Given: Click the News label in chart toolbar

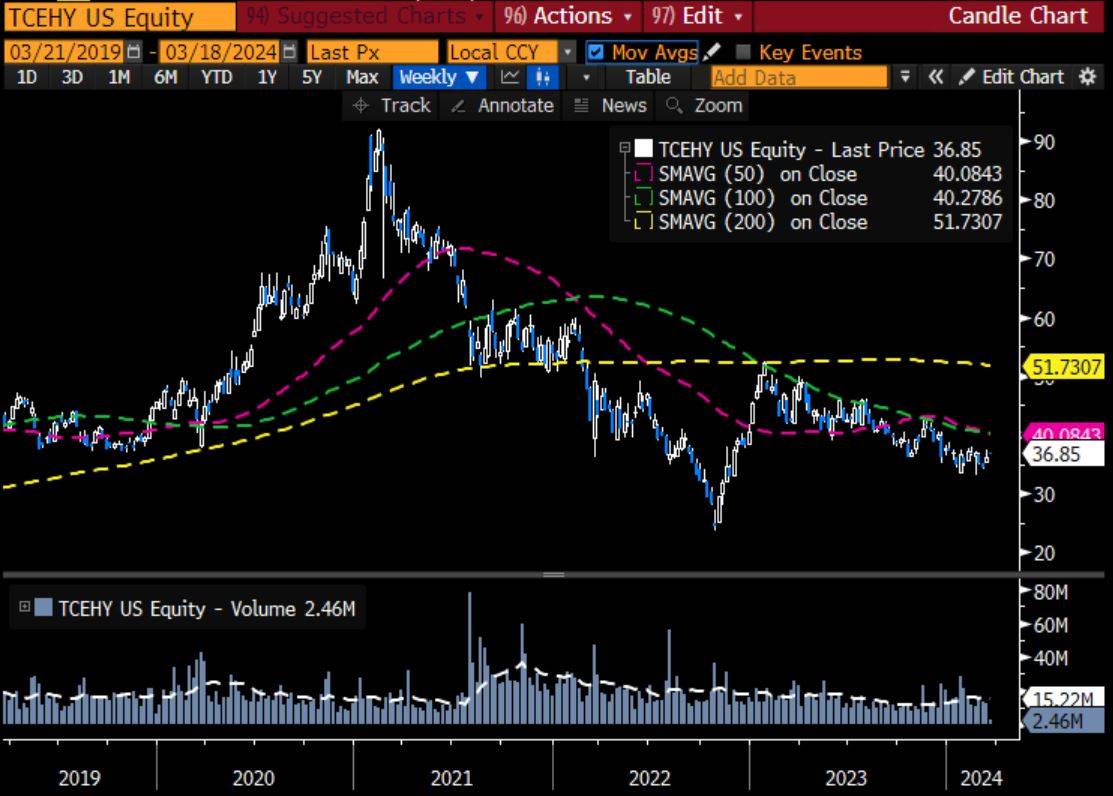Looking at the screenshot, I should [624, 106].
